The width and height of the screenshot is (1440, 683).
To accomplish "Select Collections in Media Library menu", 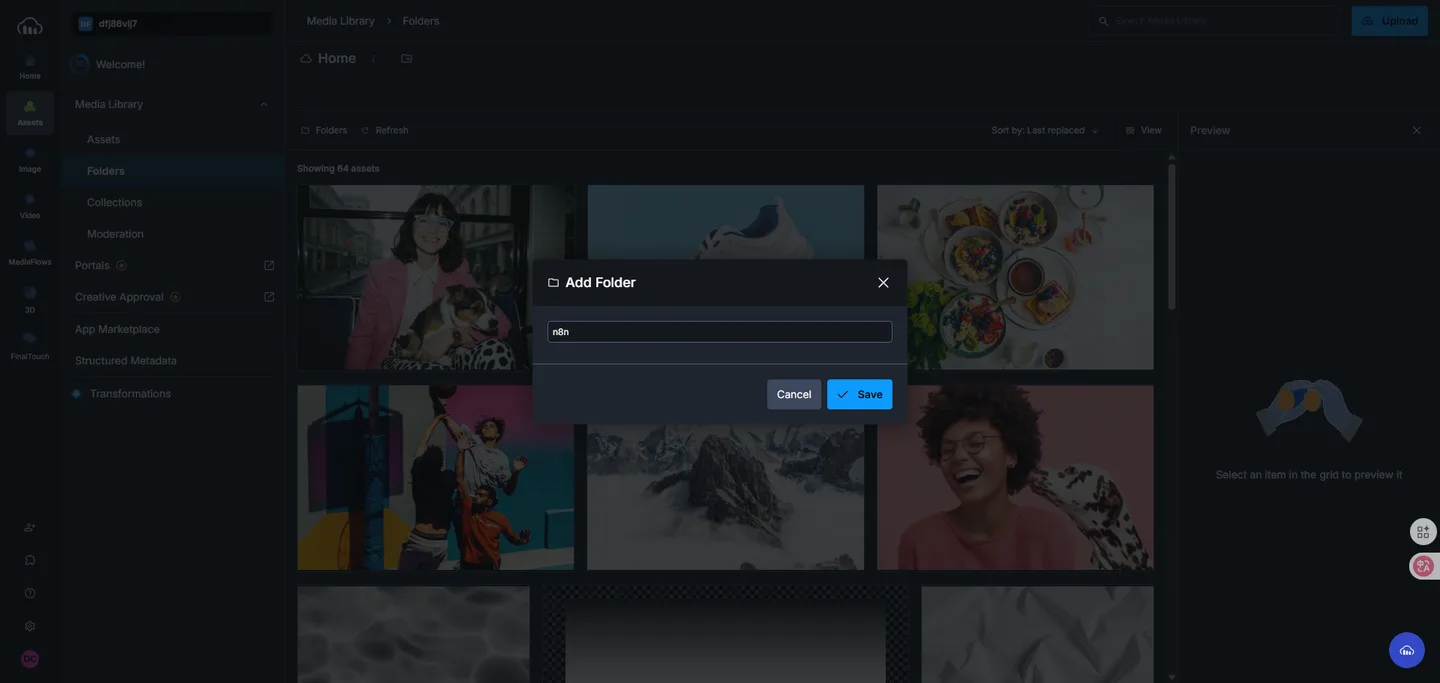I will [x=115, y=202].
